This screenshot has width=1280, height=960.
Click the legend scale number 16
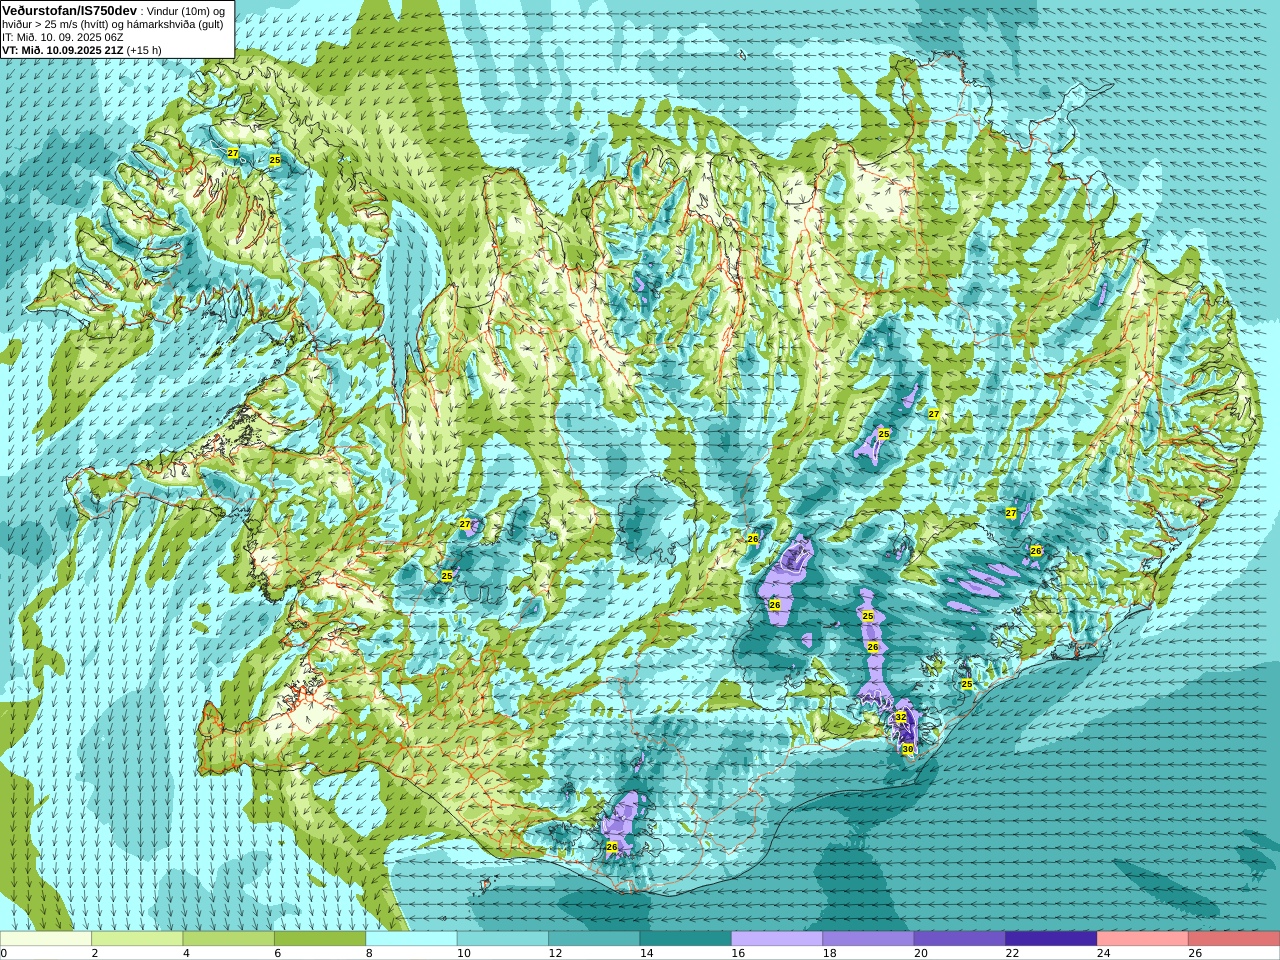pos(736,954)
